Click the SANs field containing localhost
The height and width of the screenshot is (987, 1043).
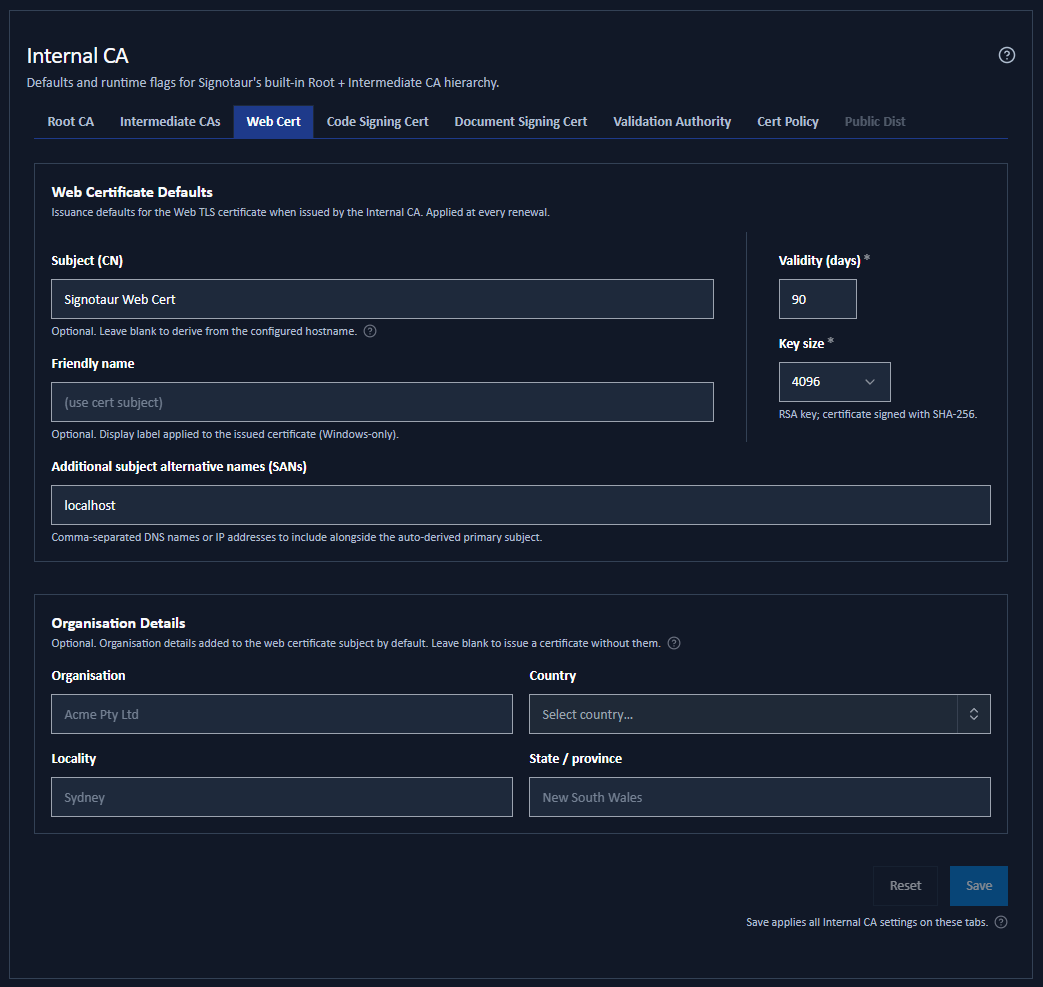(521, 505)
